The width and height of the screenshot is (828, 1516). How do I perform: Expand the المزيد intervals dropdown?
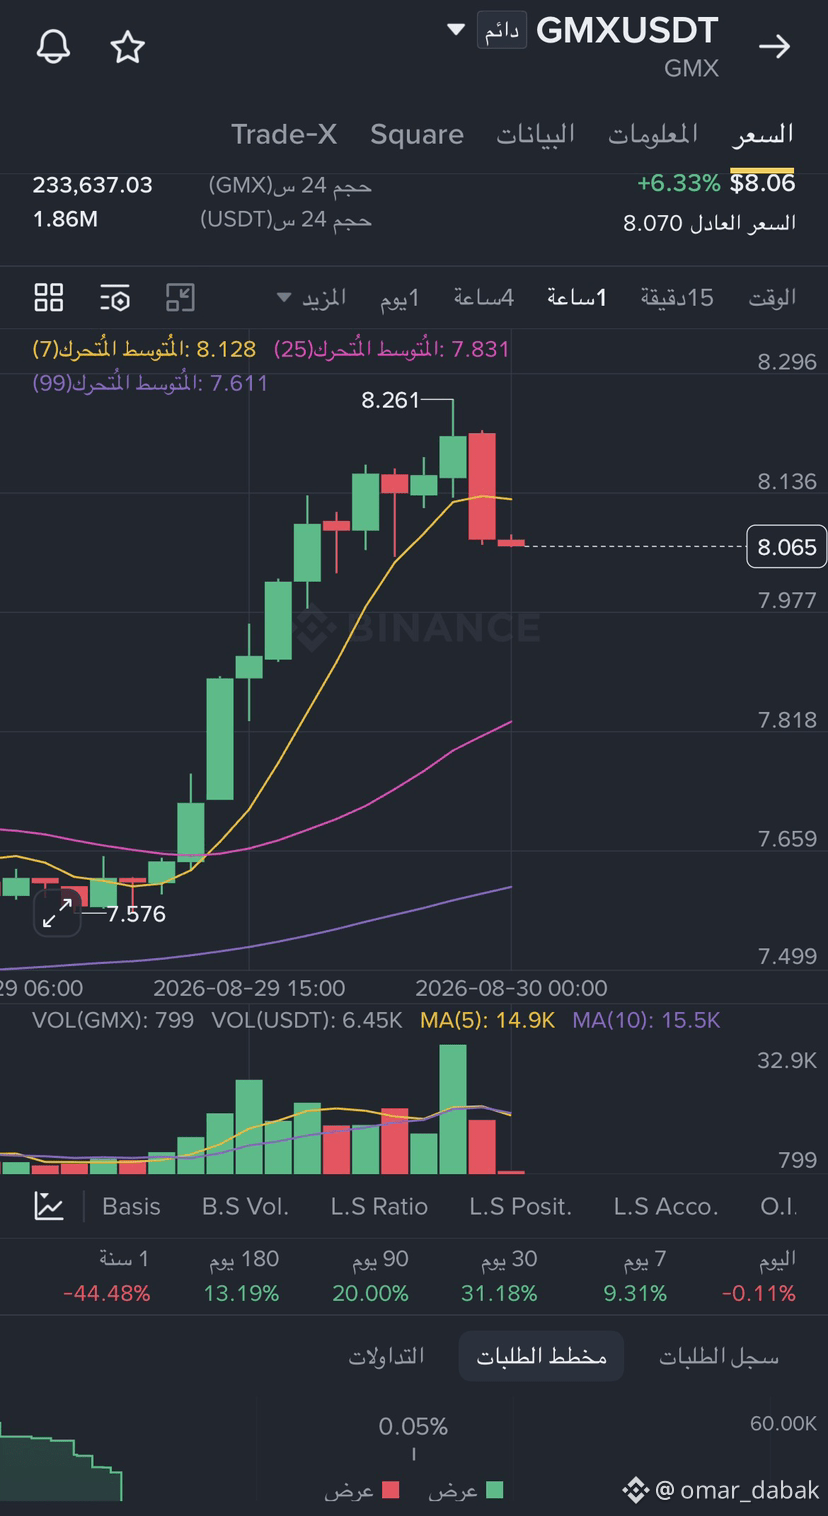tap(312, 297)
